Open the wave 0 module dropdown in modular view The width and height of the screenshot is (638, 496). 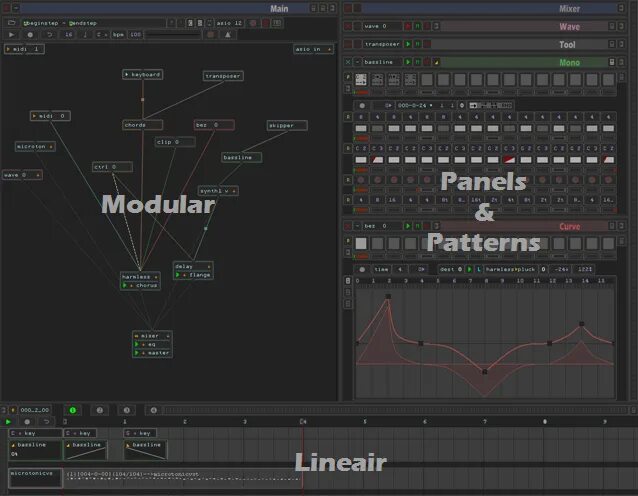point(38,175)
